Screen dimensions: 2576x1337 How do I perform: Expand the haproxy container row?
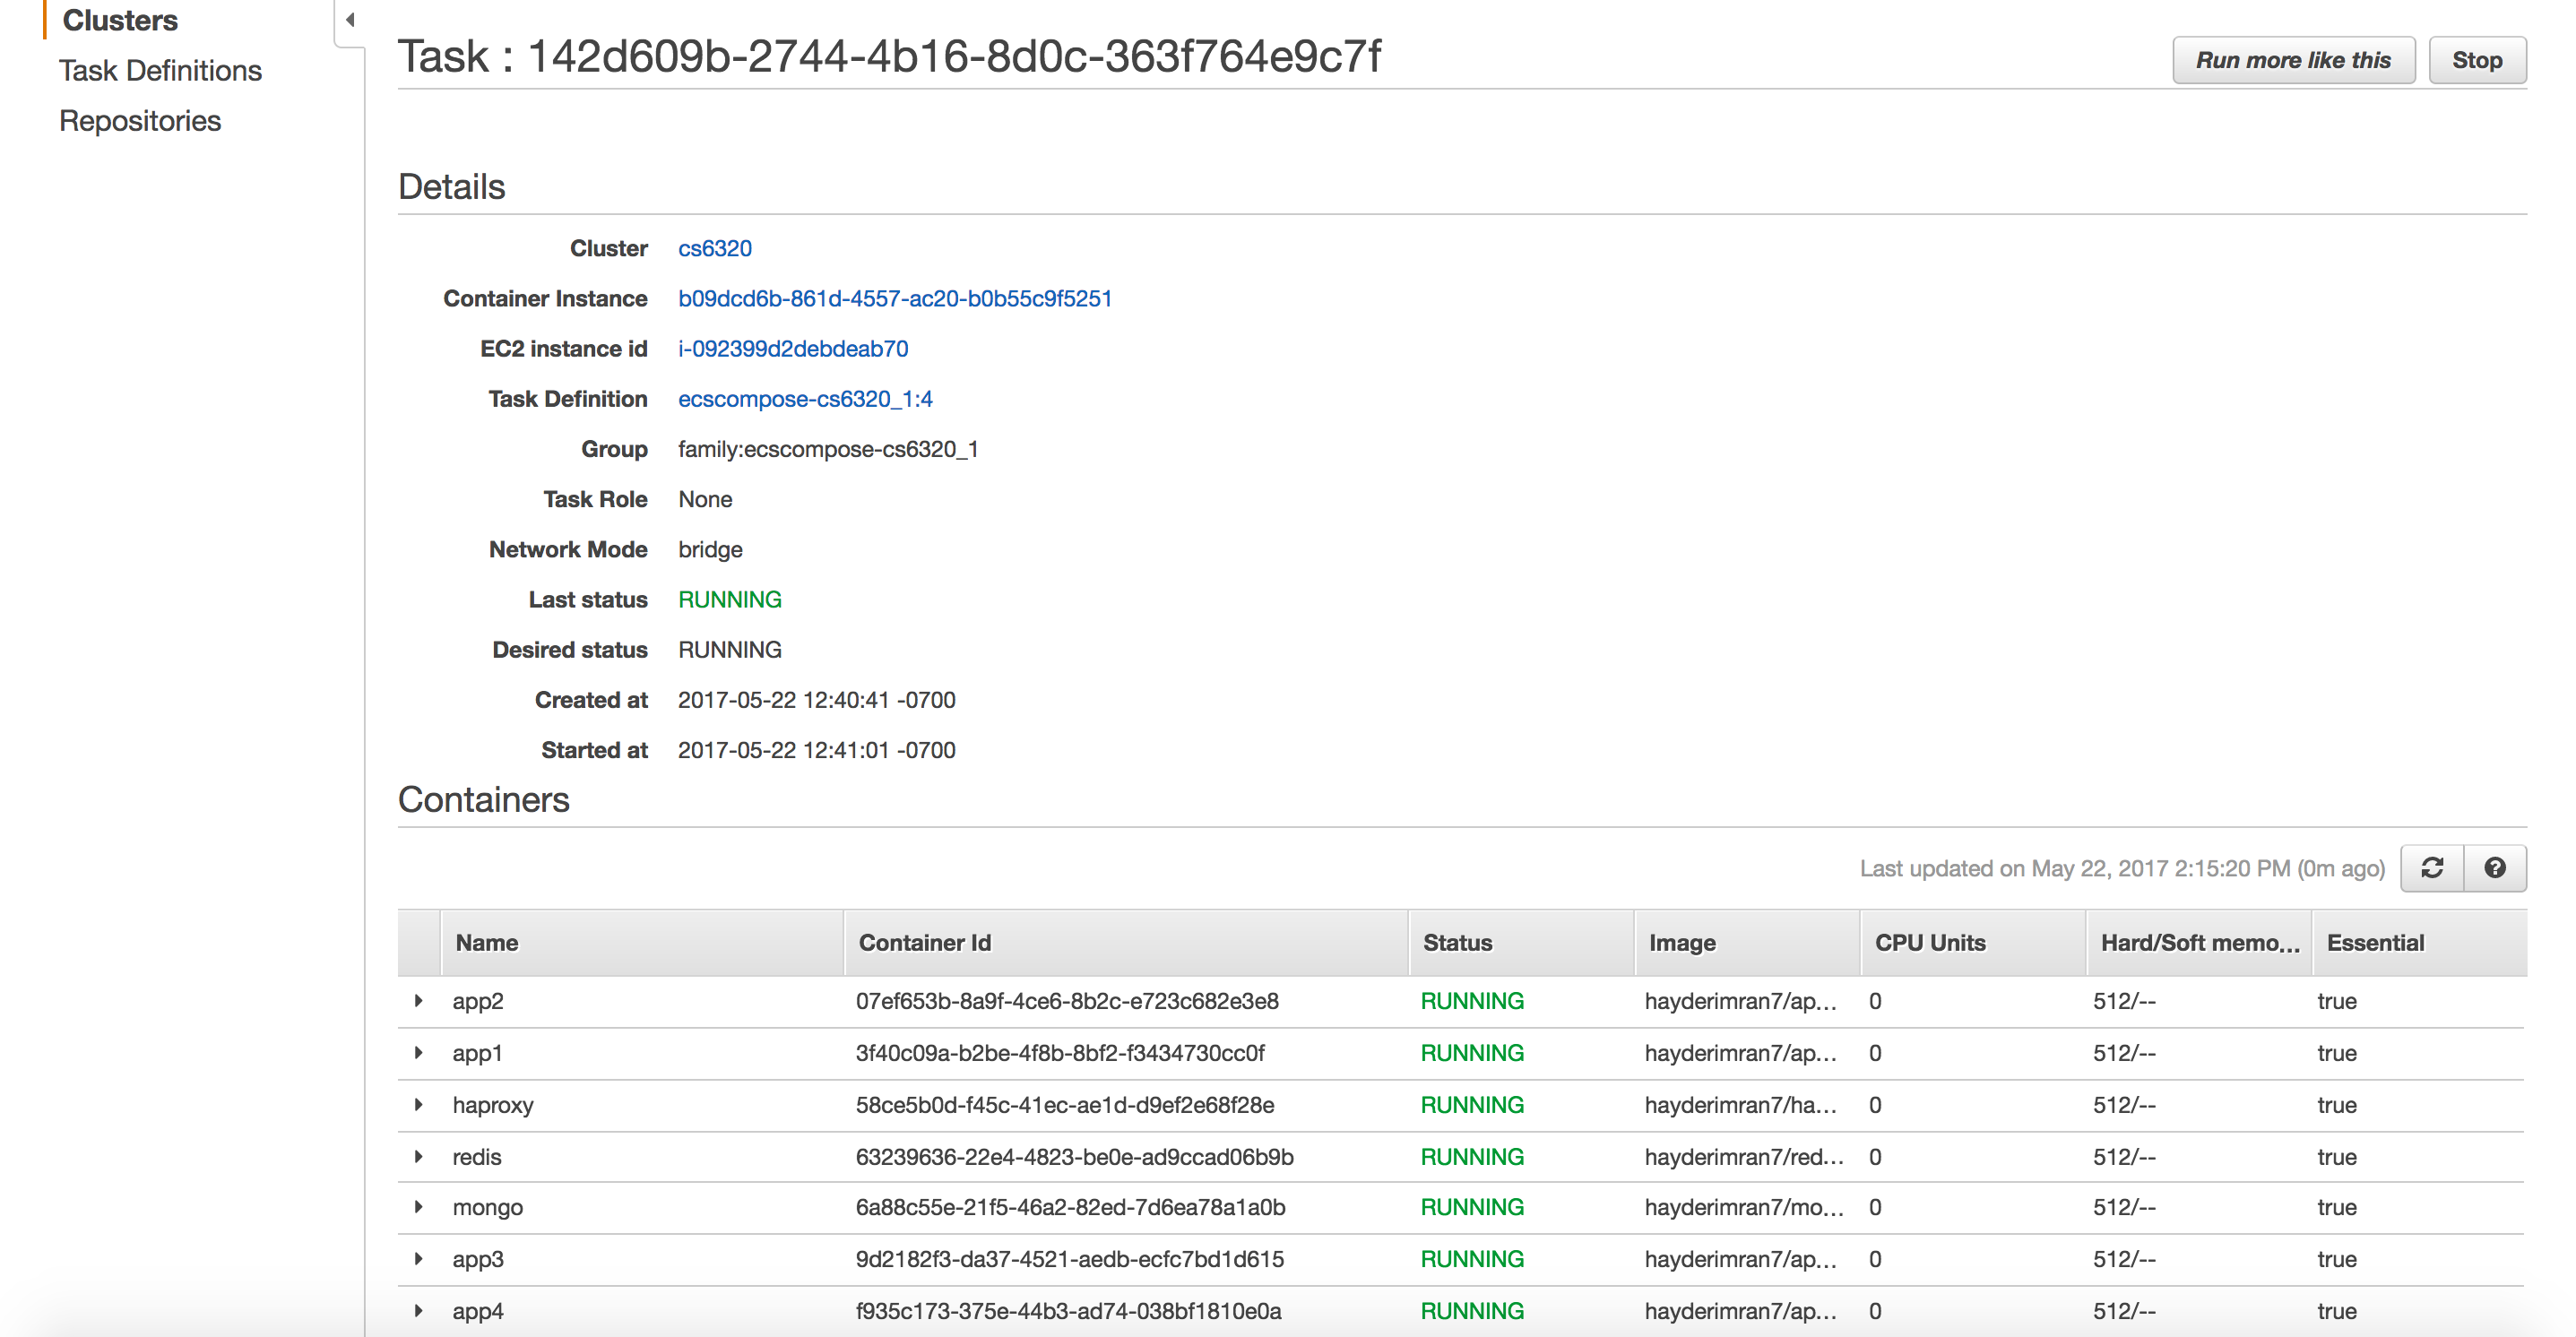coord(419,1104)
